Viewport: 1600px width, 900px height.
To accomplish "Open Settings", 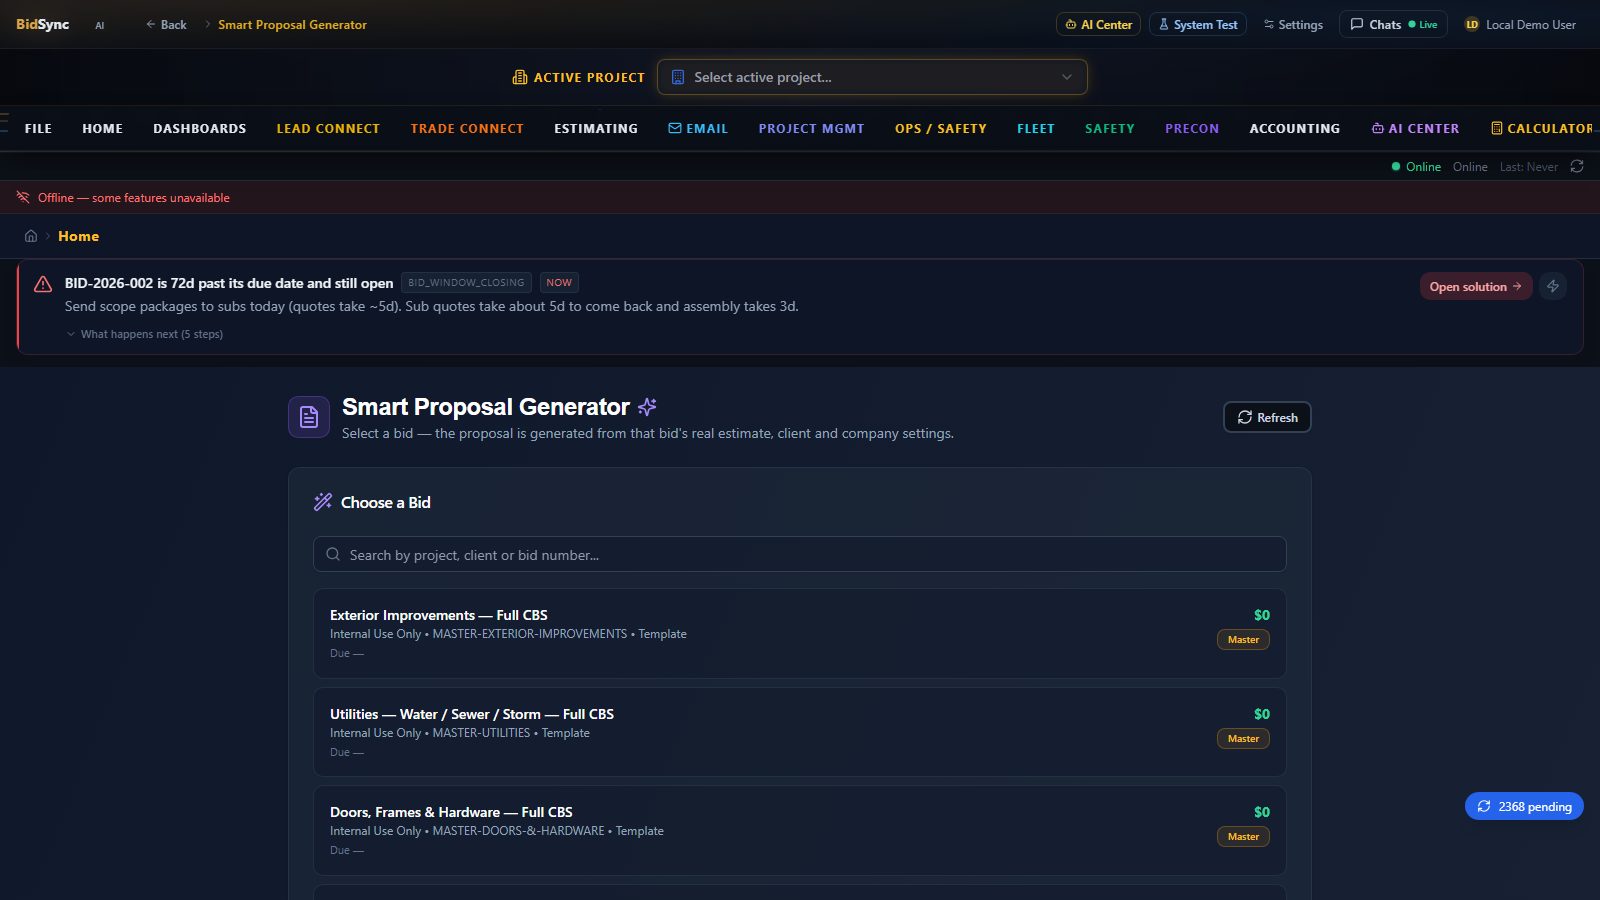I will click(x=1293, y=24).
